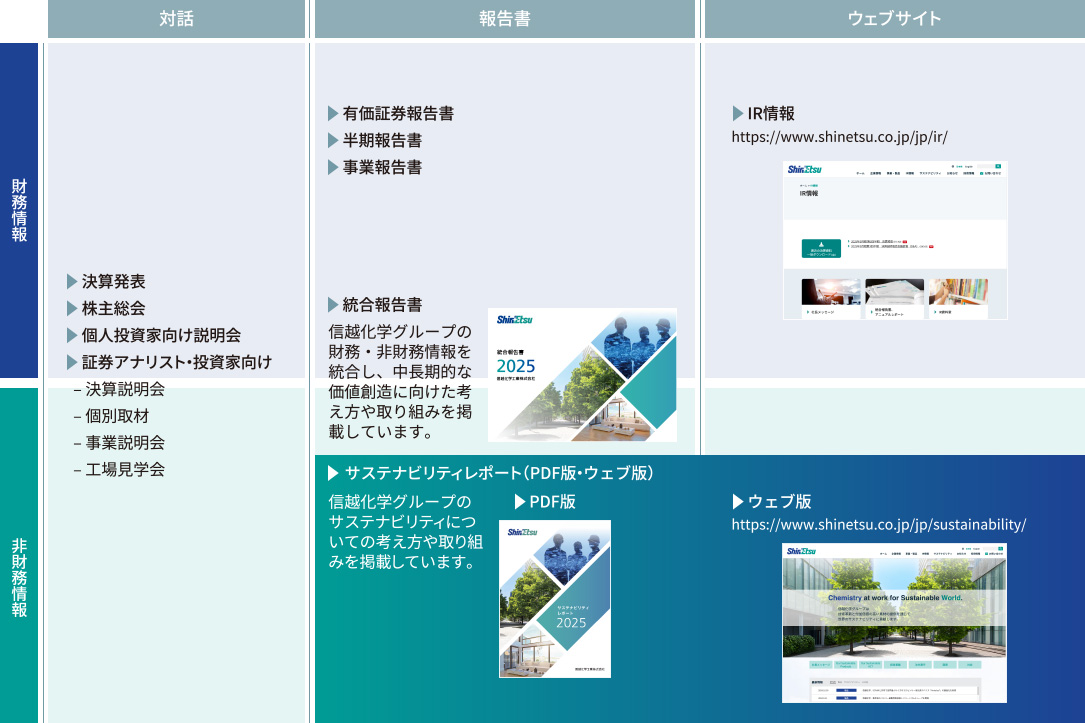Click the ShinEtsu logo in the sustainability site preview
The image size is (1085, 723).
801,551
